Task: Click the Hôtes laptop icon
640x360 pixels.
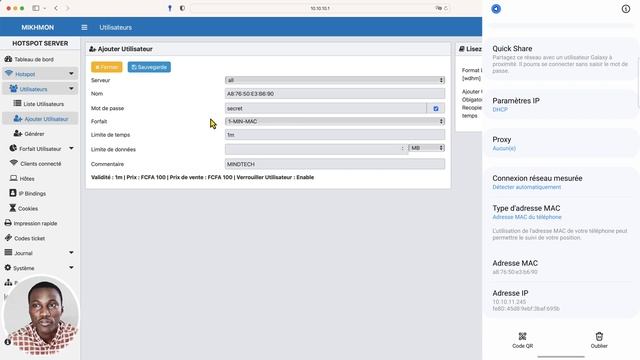Action: [x=13, y=178]
